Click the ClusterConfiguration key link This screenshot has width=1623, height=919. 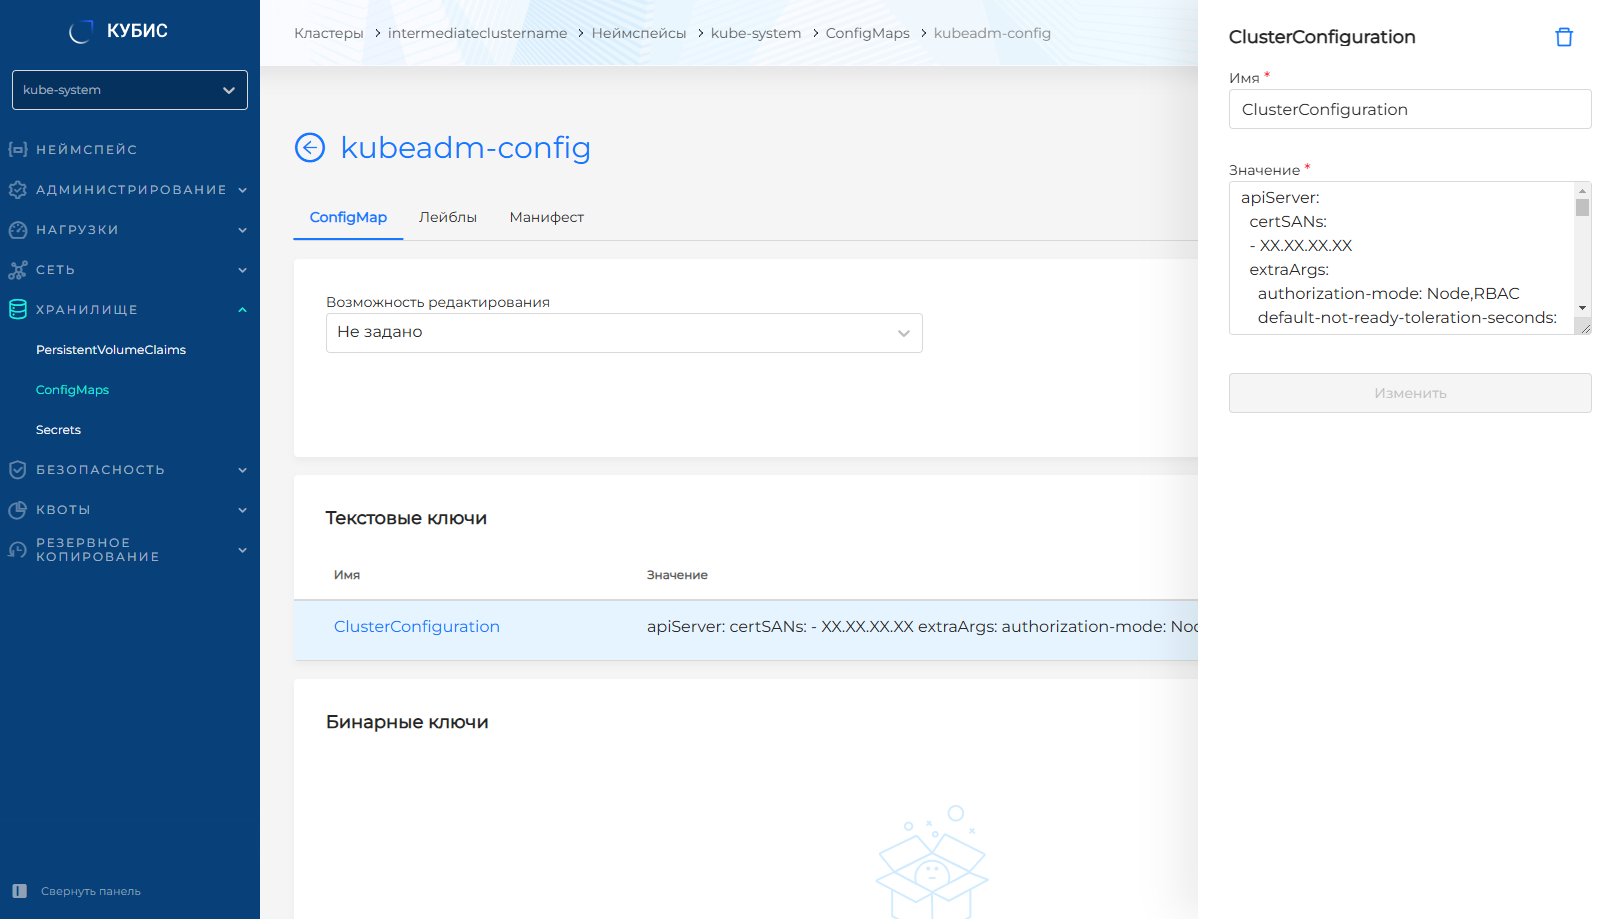pos(417,627)
